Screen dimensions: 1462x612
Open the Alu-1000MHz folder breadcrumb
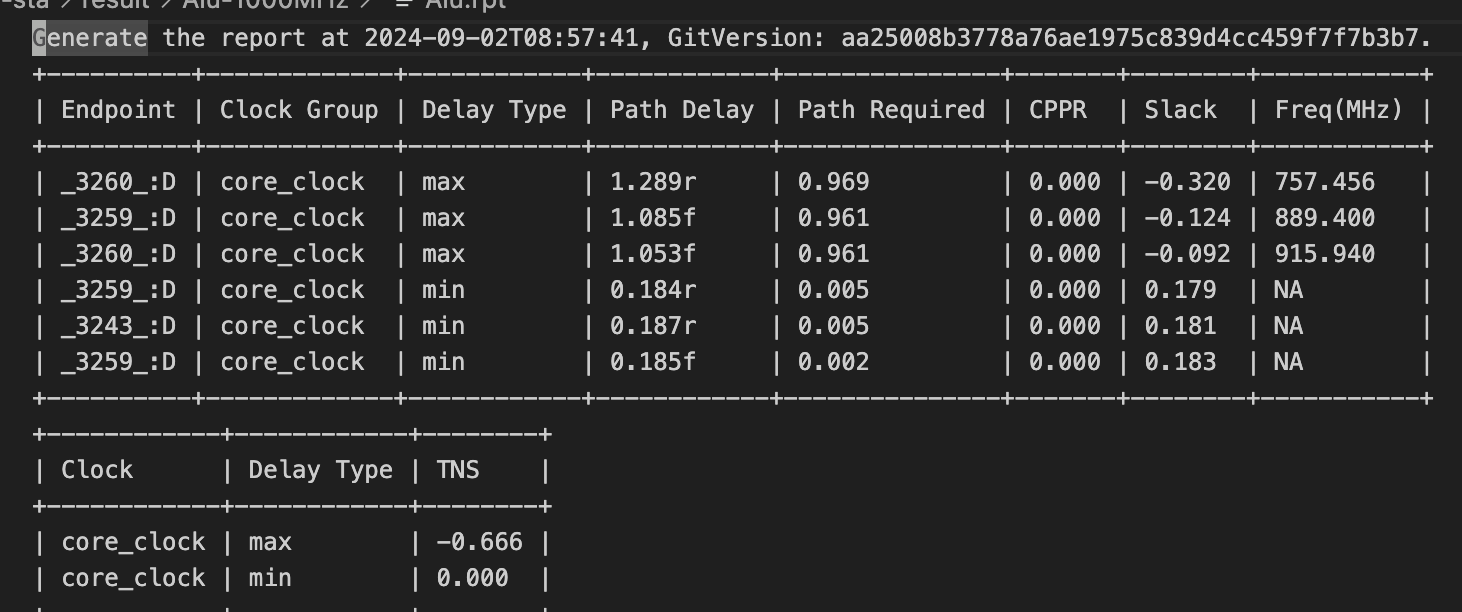(x=264, y=3)
